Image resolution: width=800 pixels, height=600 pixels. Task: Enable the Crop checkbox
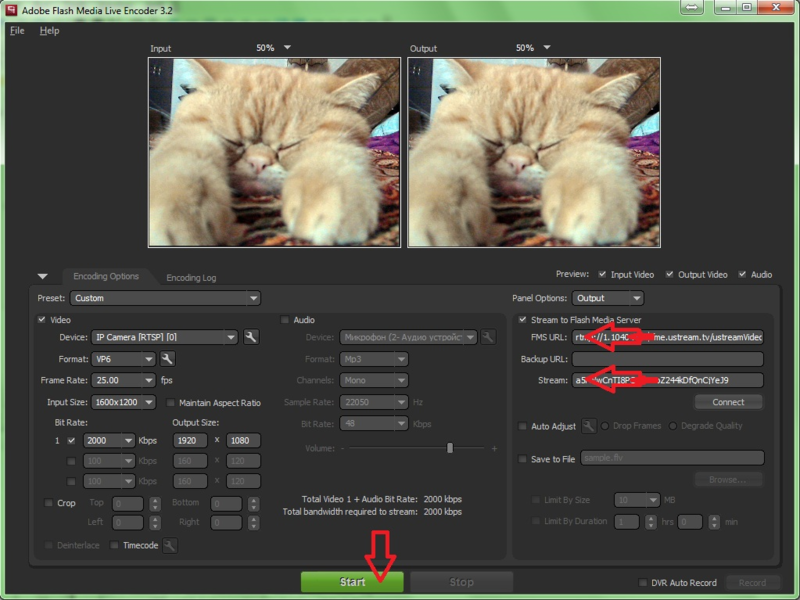[48, 503]
